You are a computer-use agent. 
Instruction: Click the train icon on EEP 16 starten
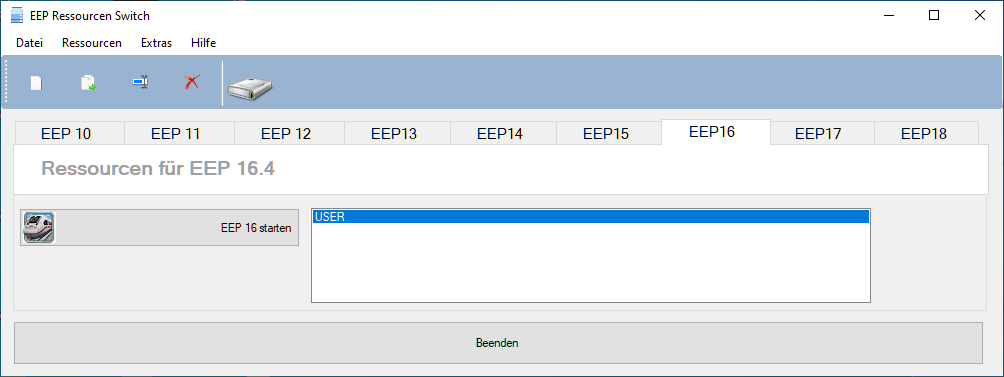tap(39, 227)
